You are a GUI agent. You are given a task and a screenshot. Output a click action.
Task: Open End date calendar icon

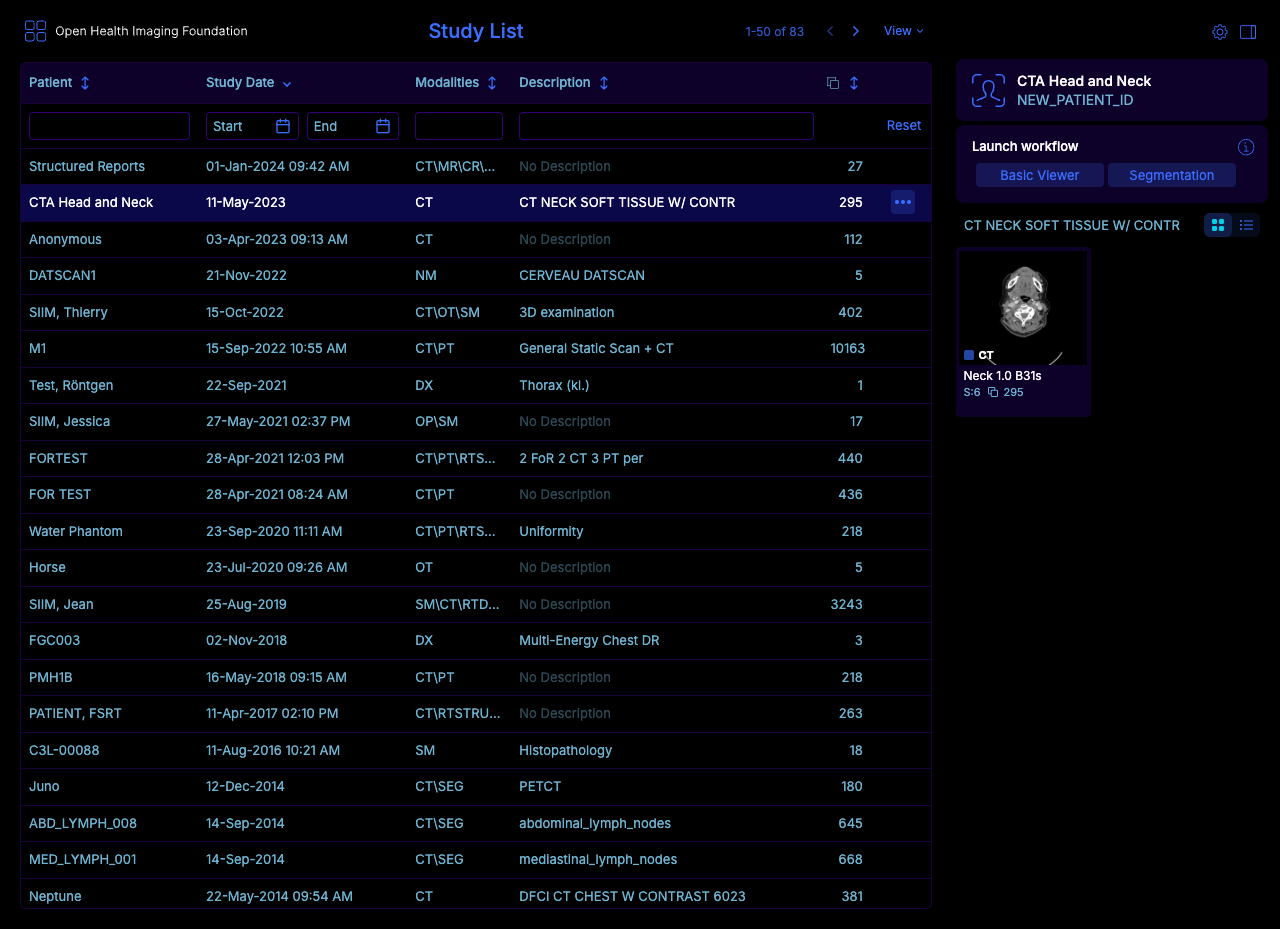[383, 126]
